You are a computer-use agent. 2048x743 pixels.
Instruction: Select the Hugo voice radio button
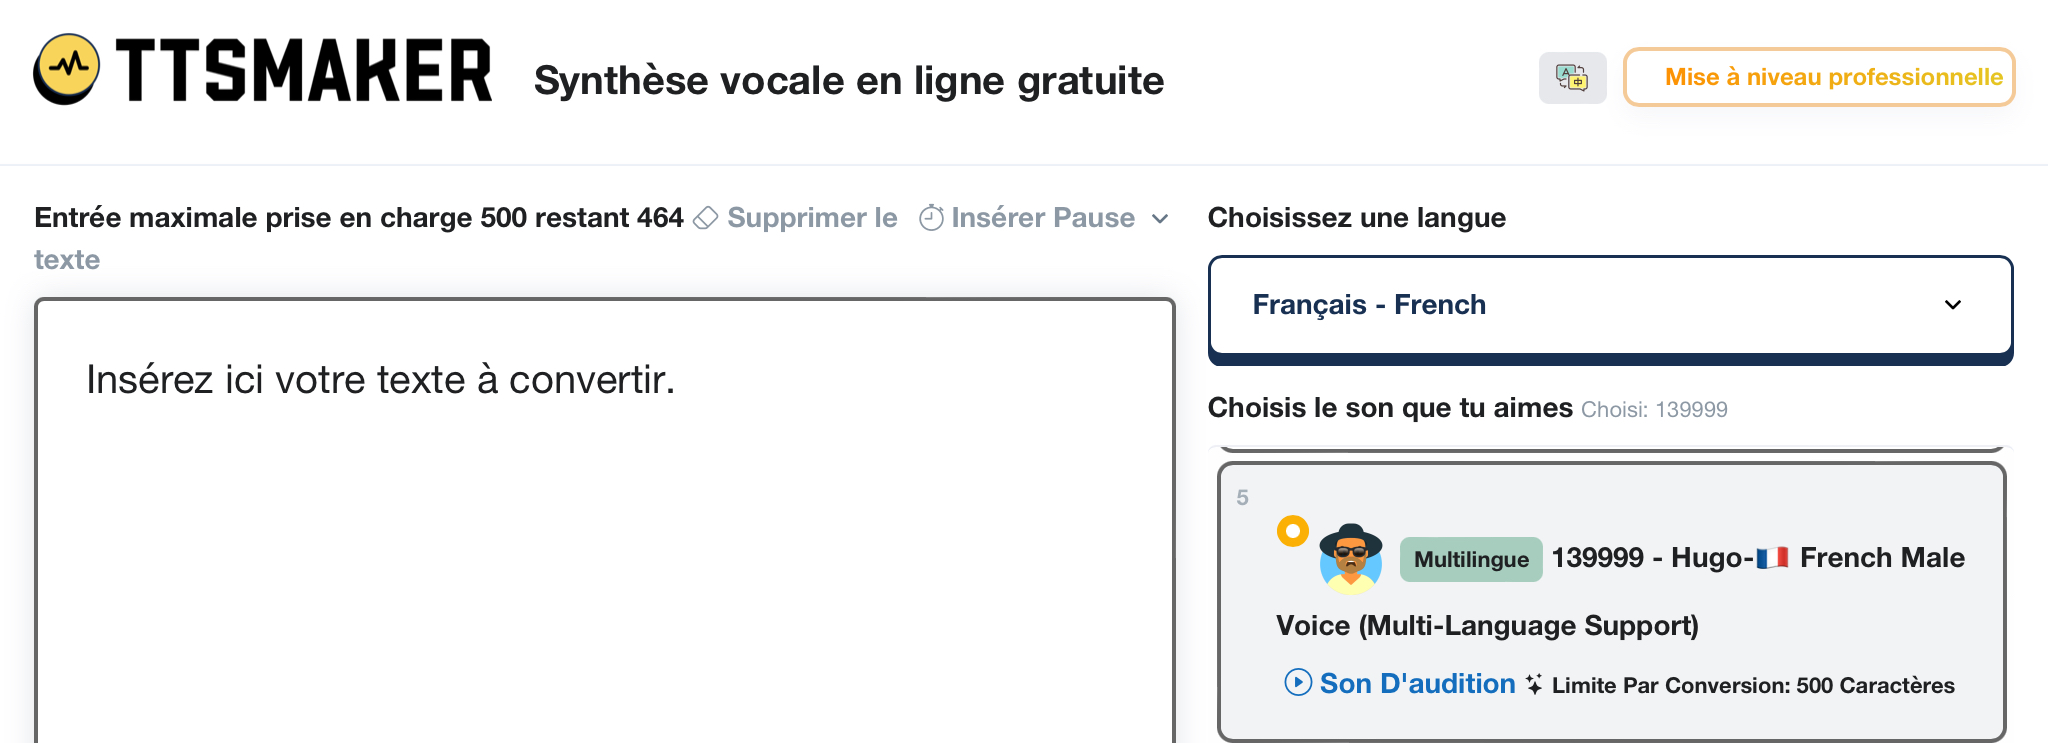coord(1293,531)
